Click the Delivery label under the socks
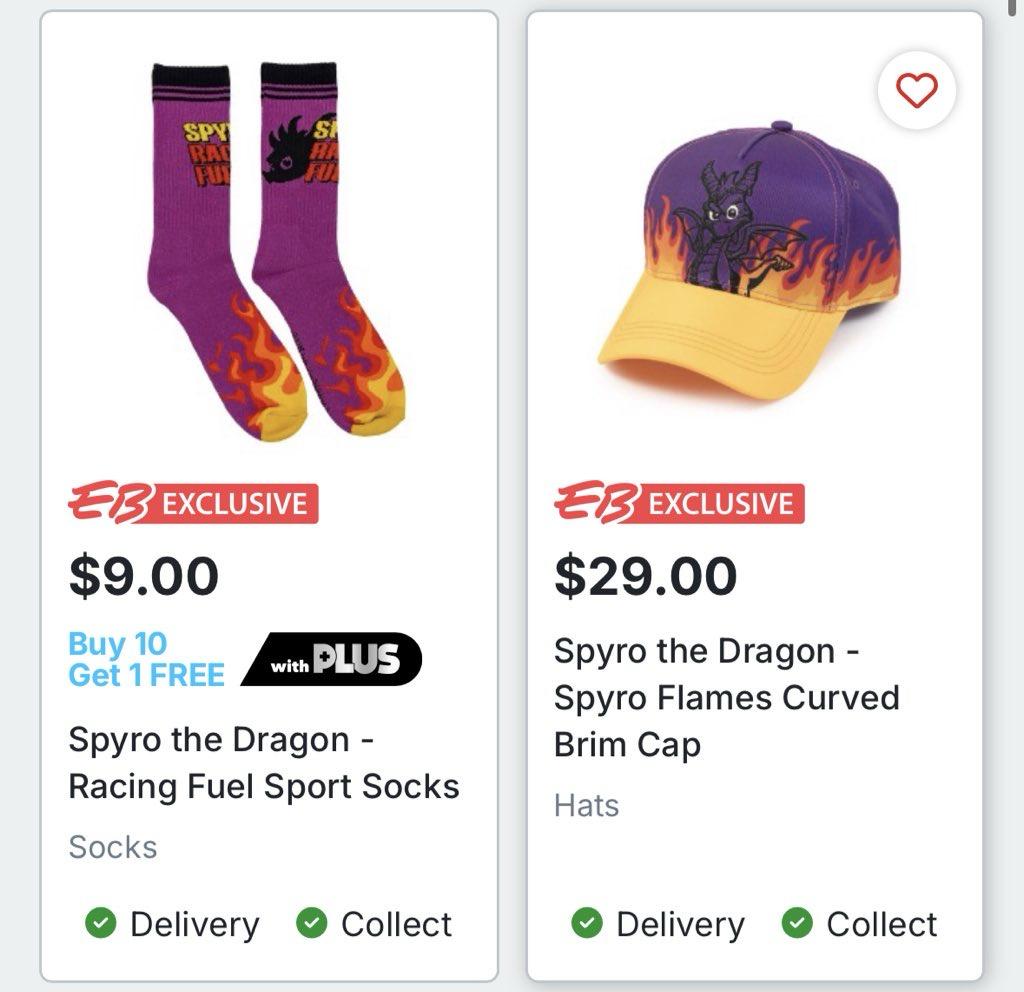 [x=195, y=924]
